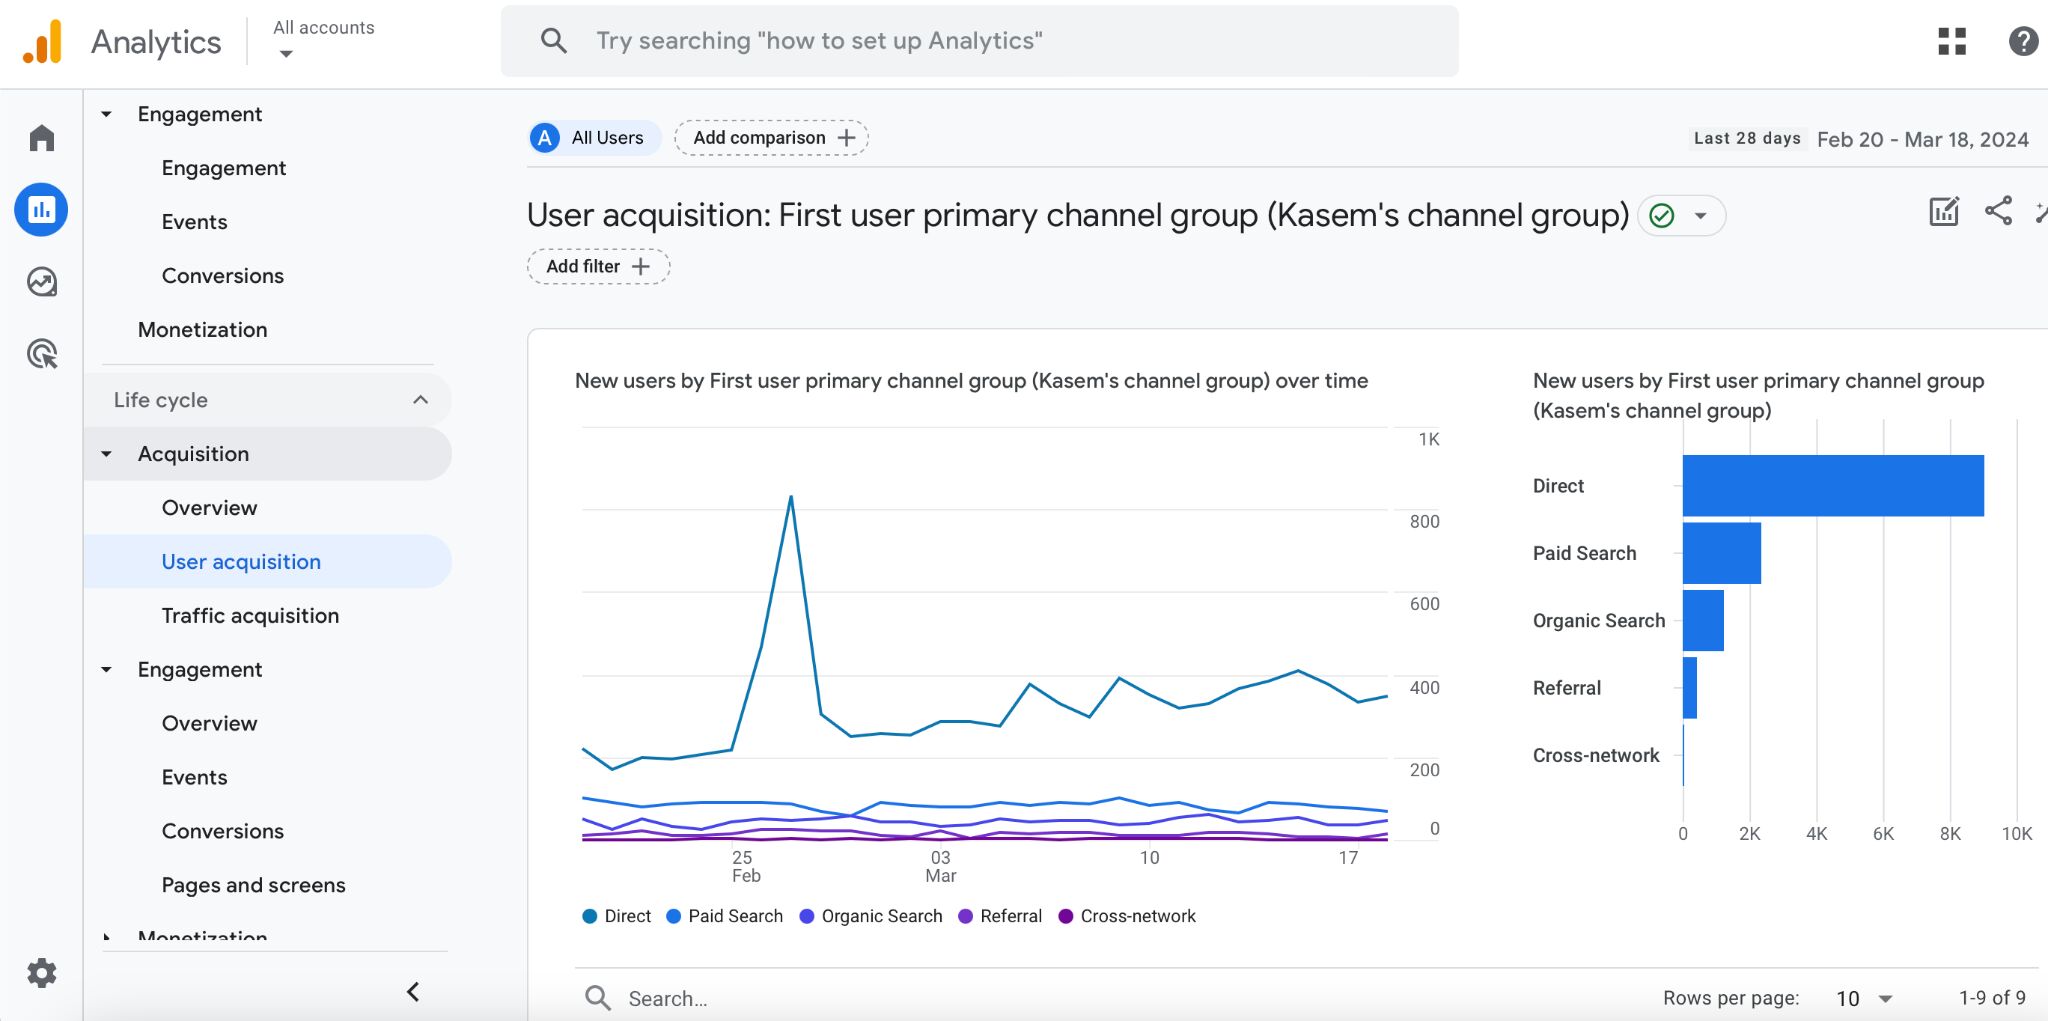Add a filter to the report
Image resolution: width=2048 pixels, height=1021 pixels.
597,266
